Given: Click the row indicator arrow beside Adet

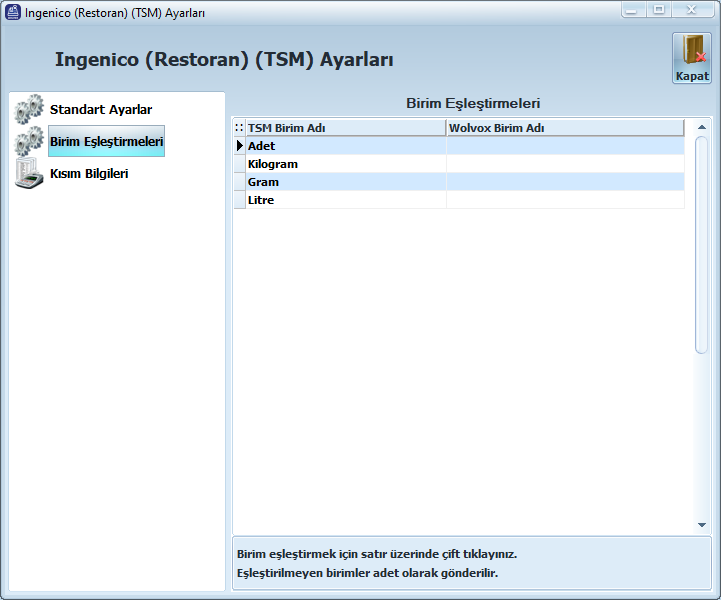Looking at the screenshot, I should [x=239, y=146].
